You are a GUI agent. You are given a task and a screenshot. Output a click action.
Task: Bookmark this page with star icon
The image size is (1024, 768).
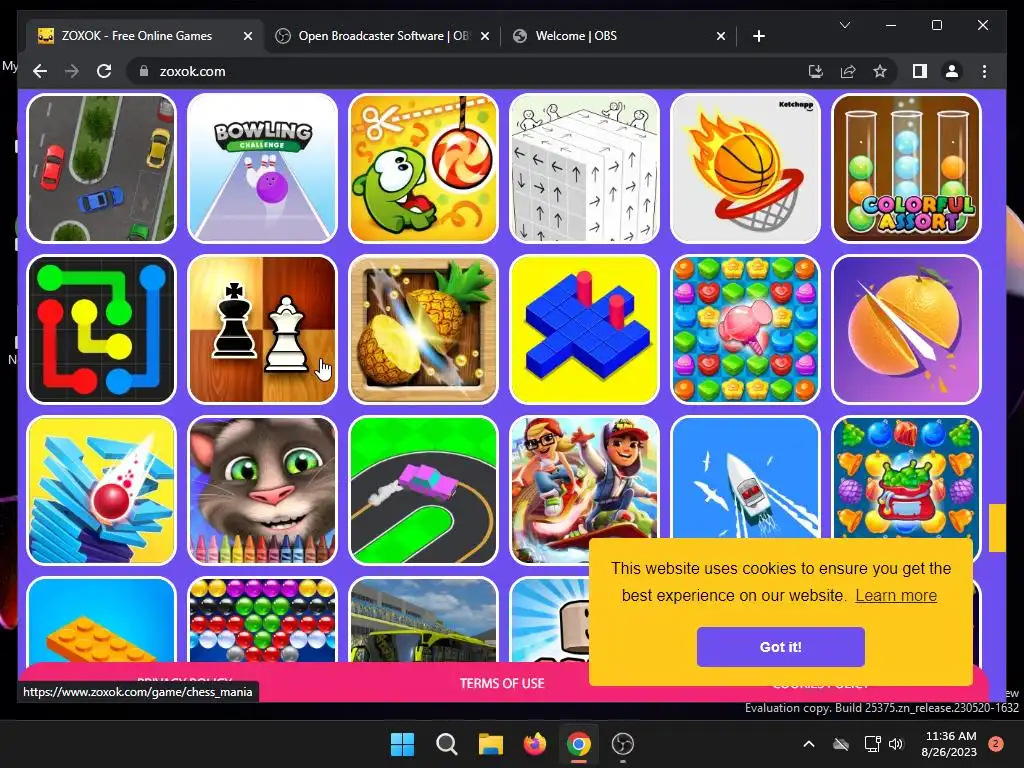tap(880, 71)
